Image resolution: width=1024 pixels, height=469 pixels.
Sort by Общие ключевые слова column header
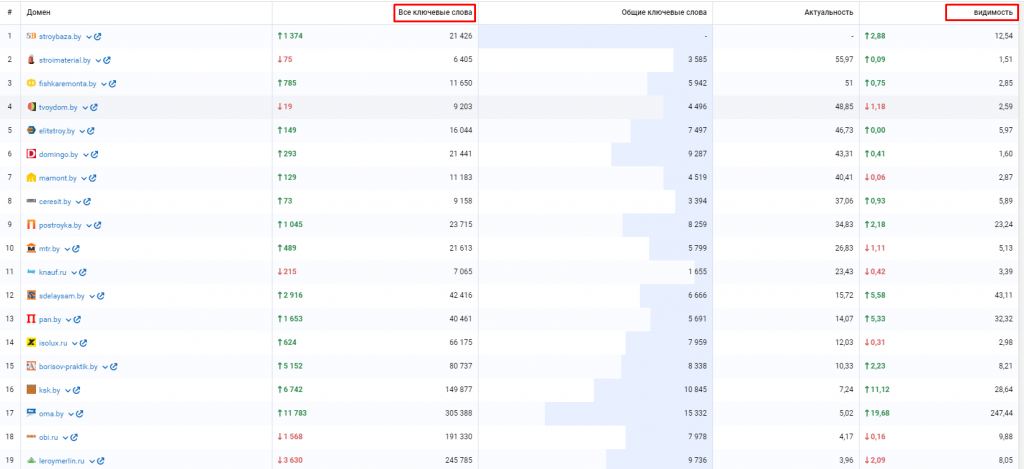click(664, 12)
